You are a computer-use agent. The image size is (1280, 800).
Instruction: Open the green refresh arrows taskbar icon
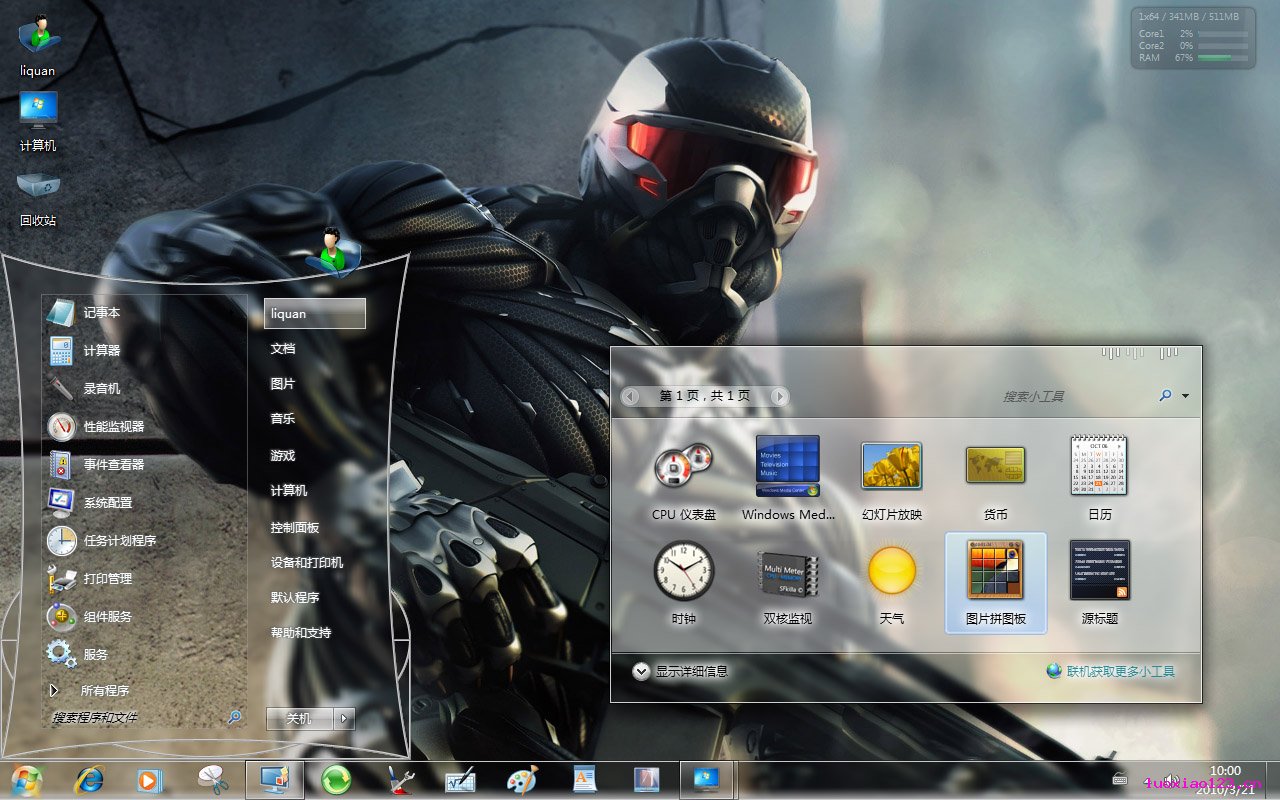click(336, 780)
